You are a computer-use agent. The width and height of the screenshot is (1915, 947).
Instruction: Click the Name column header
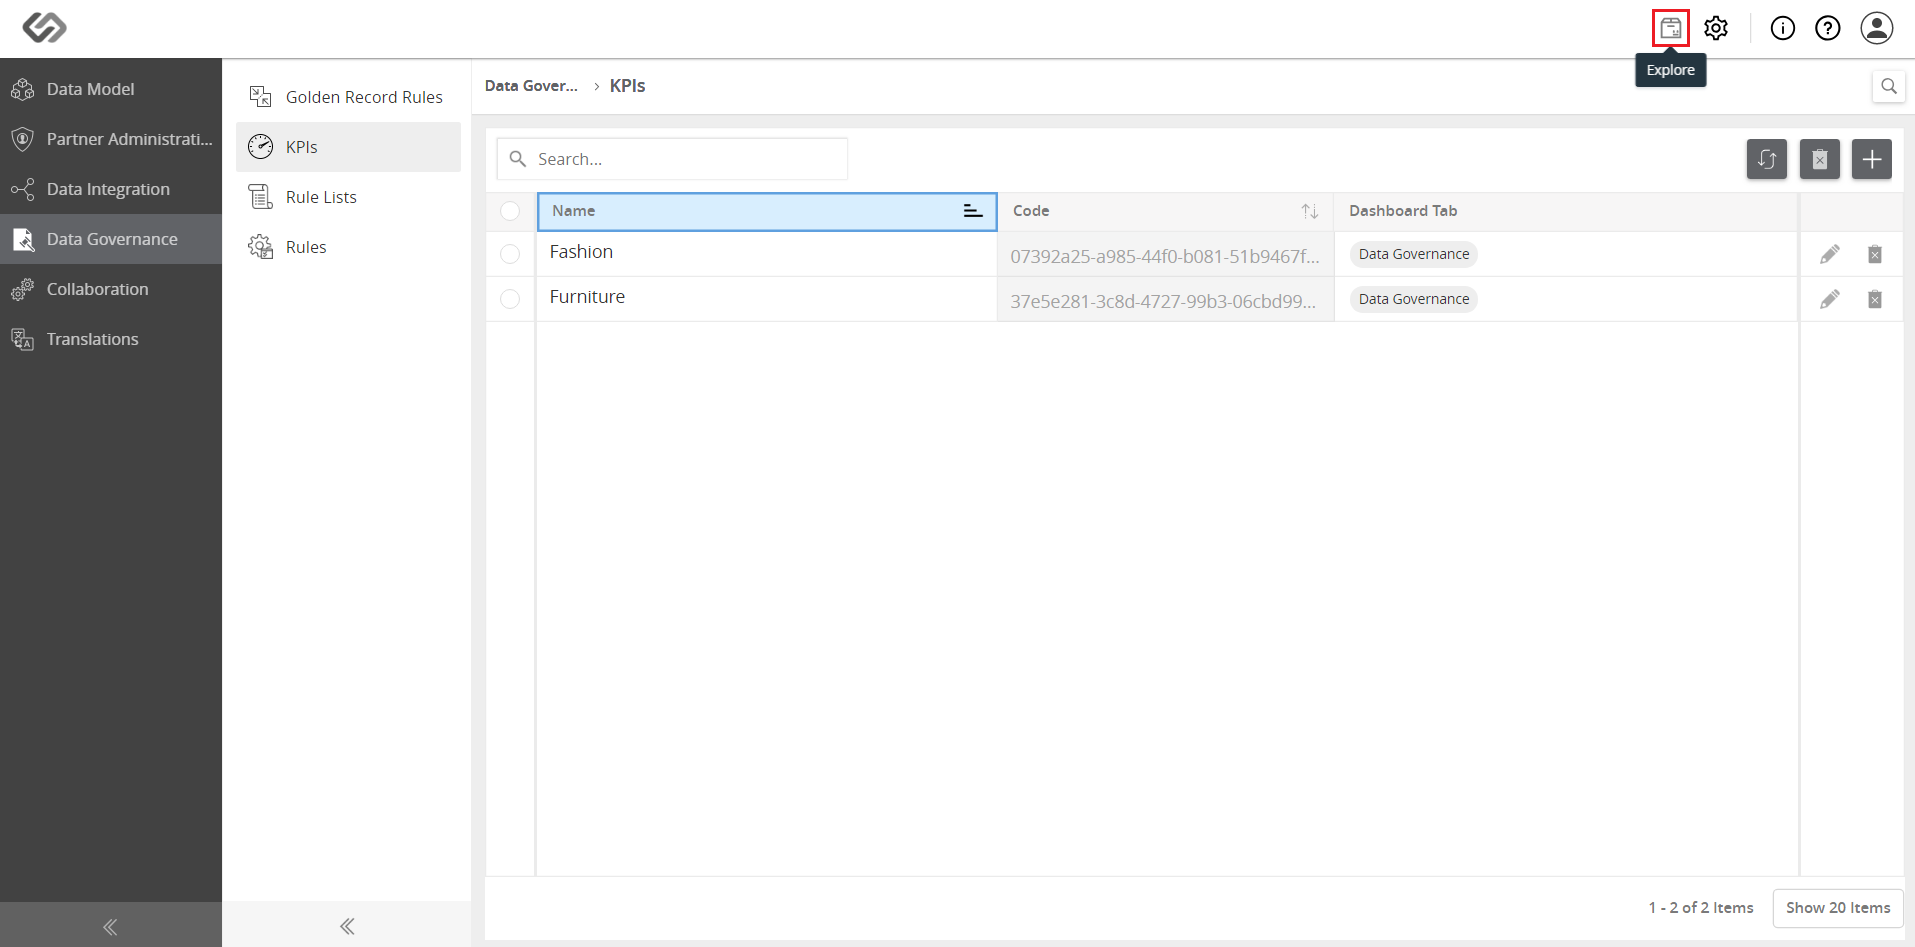click(x=767, y=211)
